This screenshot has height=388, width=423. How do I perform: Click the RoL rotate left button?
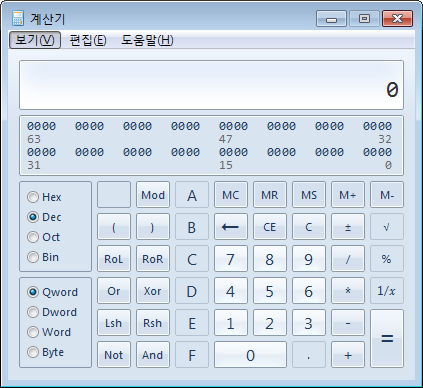coord(114,259)
